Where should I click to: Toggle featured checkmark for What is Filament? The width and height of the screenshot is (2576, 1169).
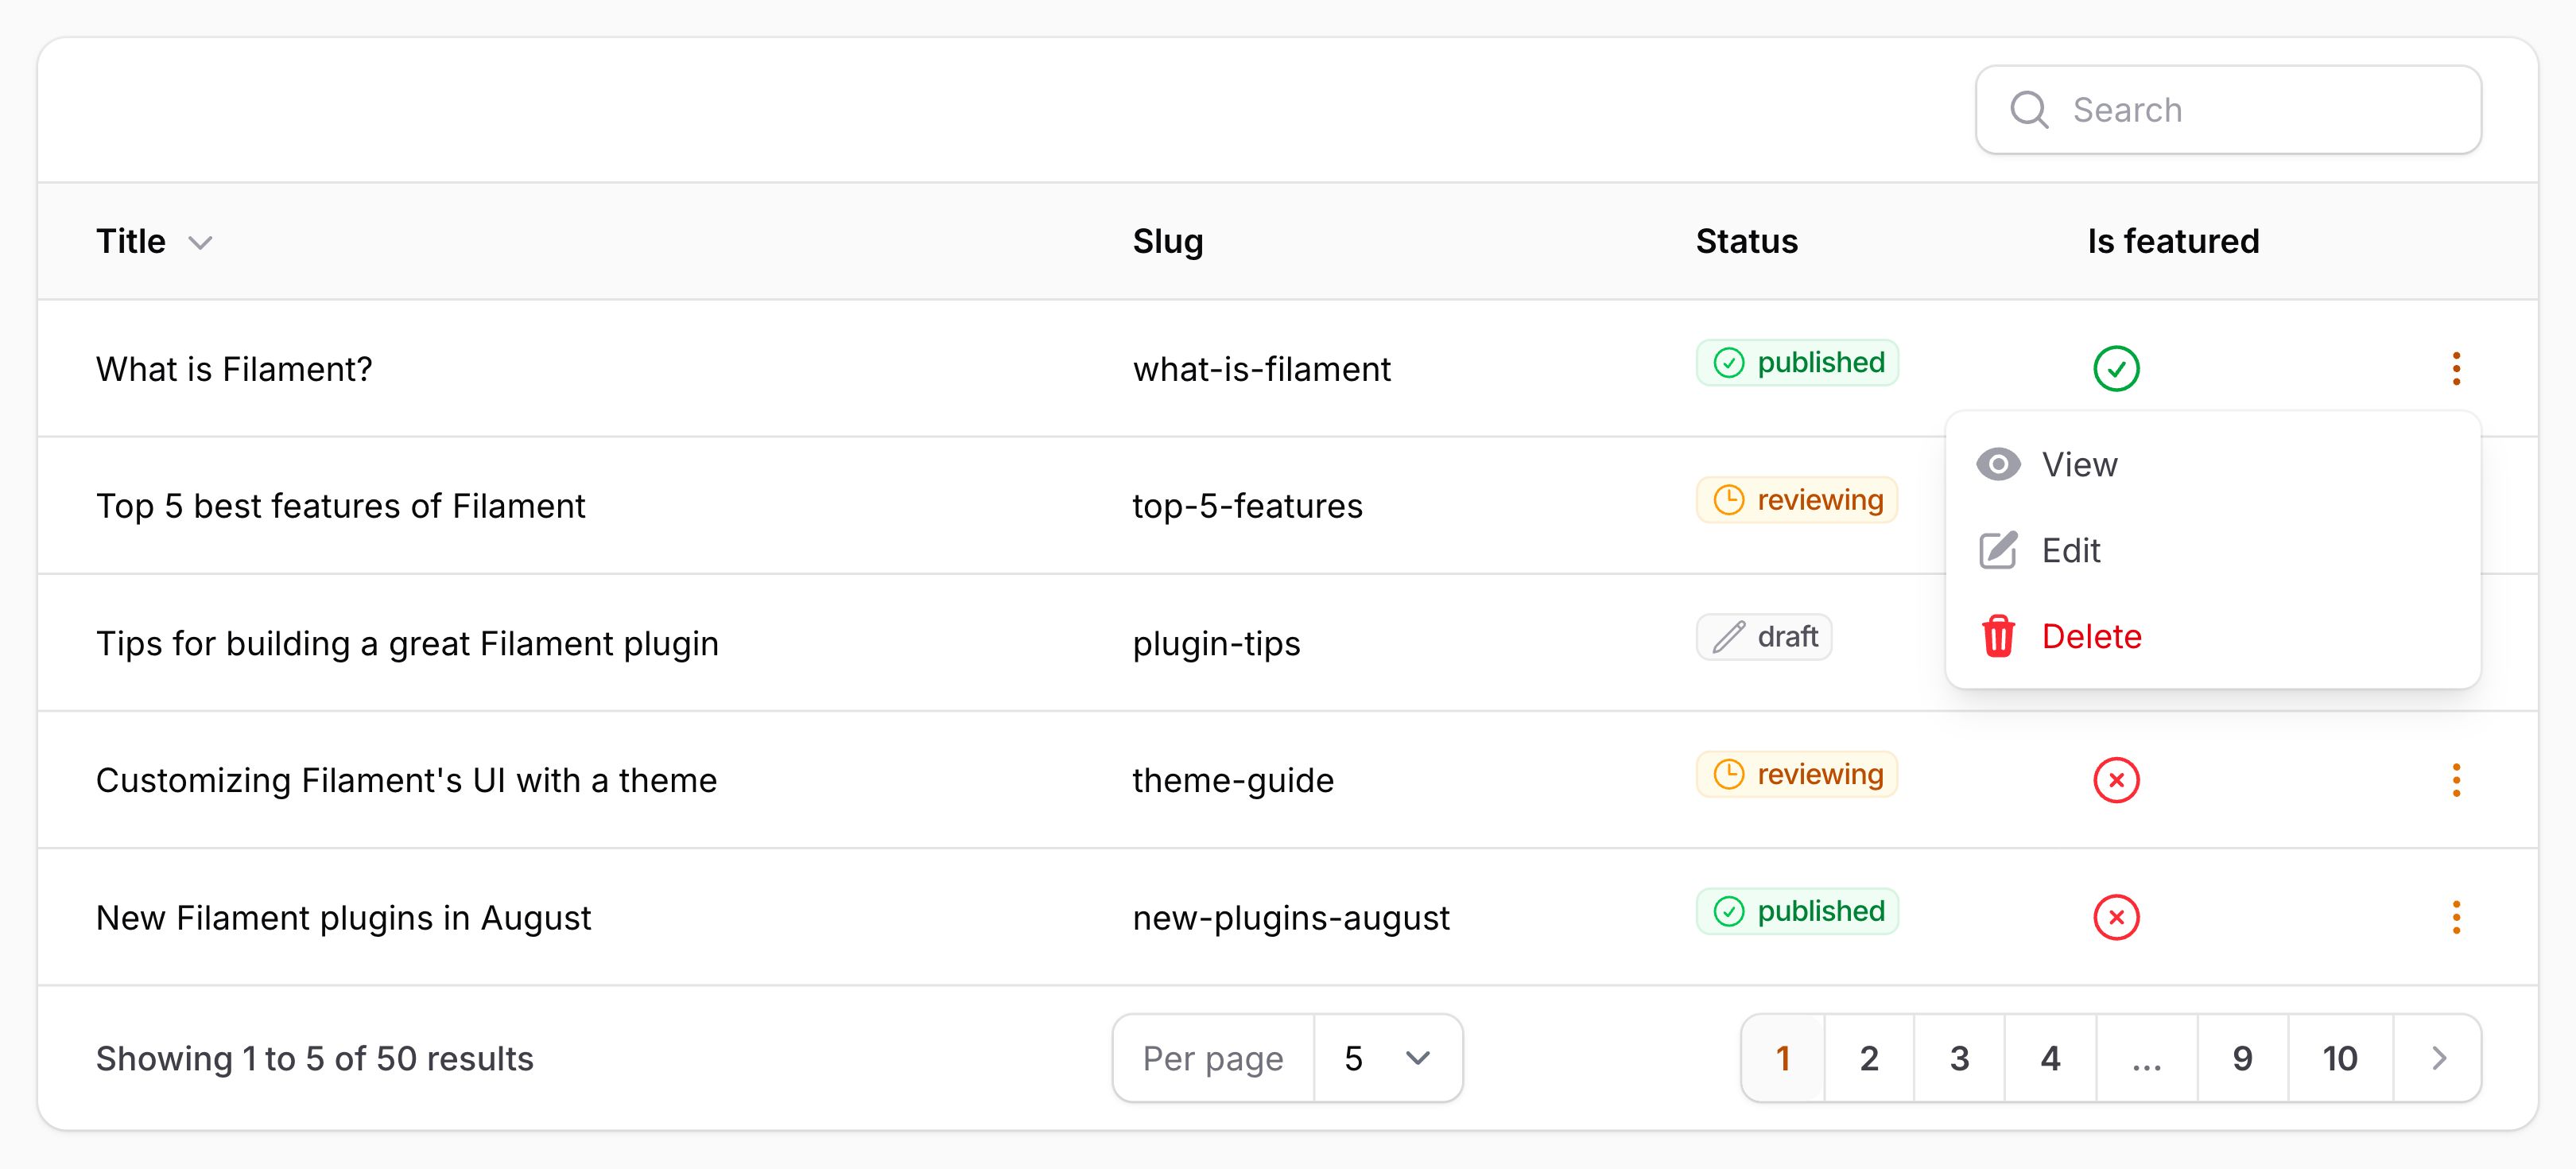pyautogui.click(x=2116, y=369)
